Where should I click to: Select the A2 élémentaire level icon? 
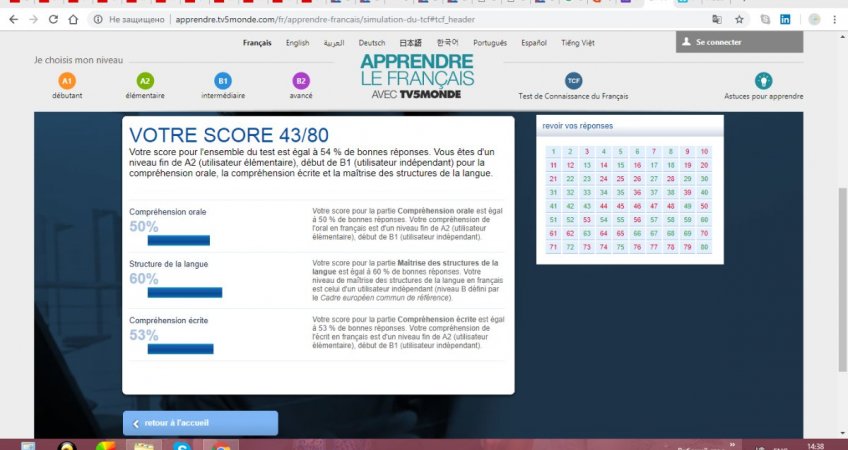[x=145, y=81]
